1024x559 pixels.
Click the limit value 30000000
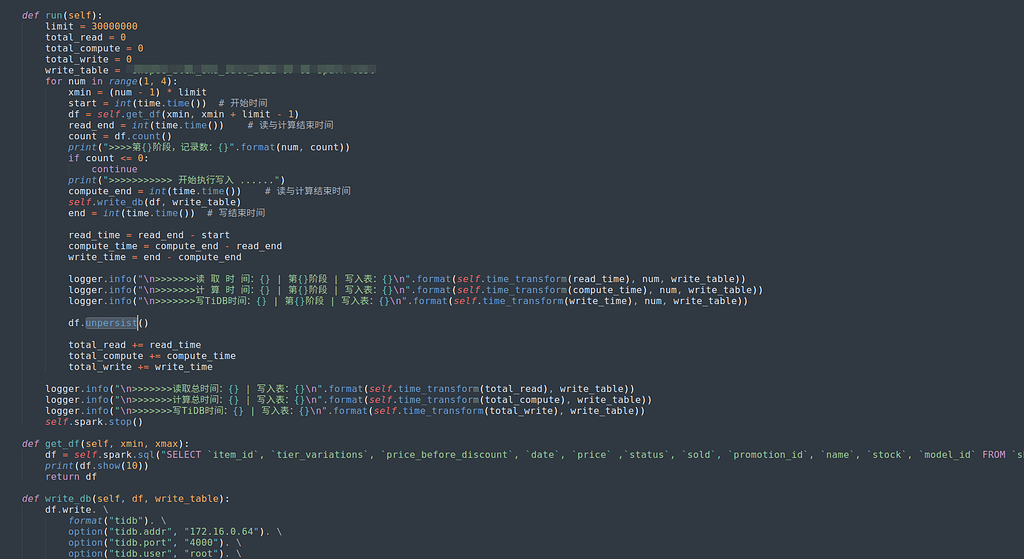point(110,26)
